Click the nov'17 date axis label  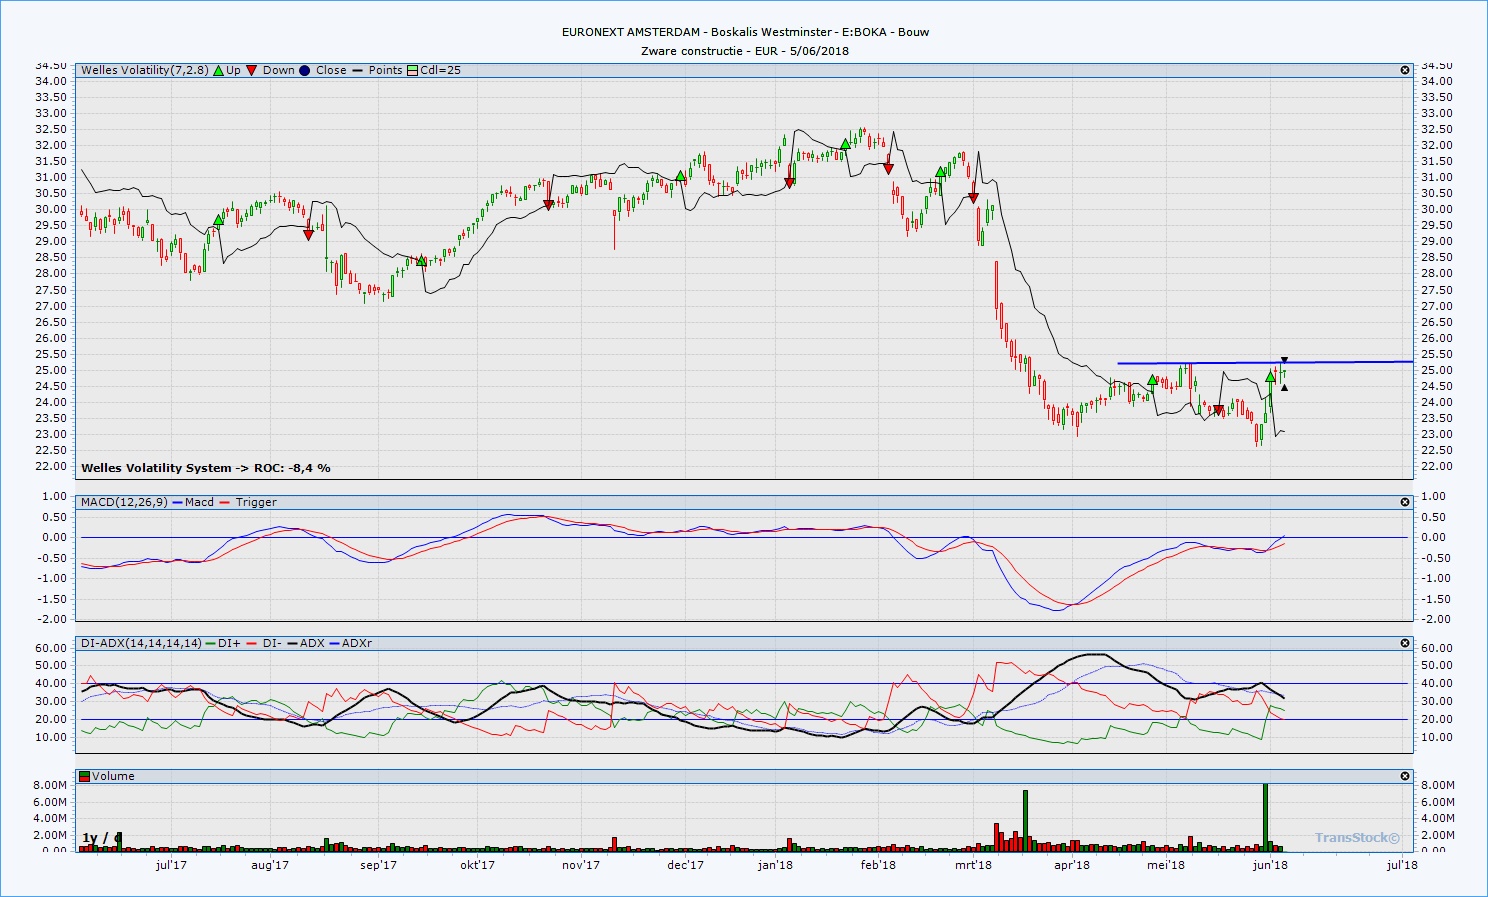(x=581, y=865)
